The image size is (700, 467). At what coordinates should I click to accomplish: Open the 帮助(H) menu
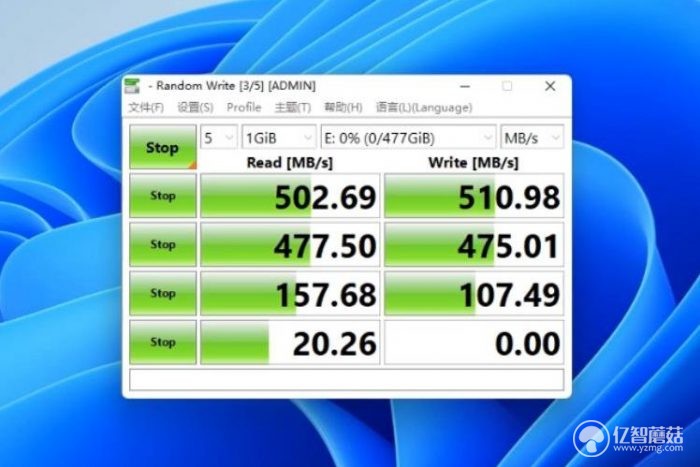click(x=343, y=108)
